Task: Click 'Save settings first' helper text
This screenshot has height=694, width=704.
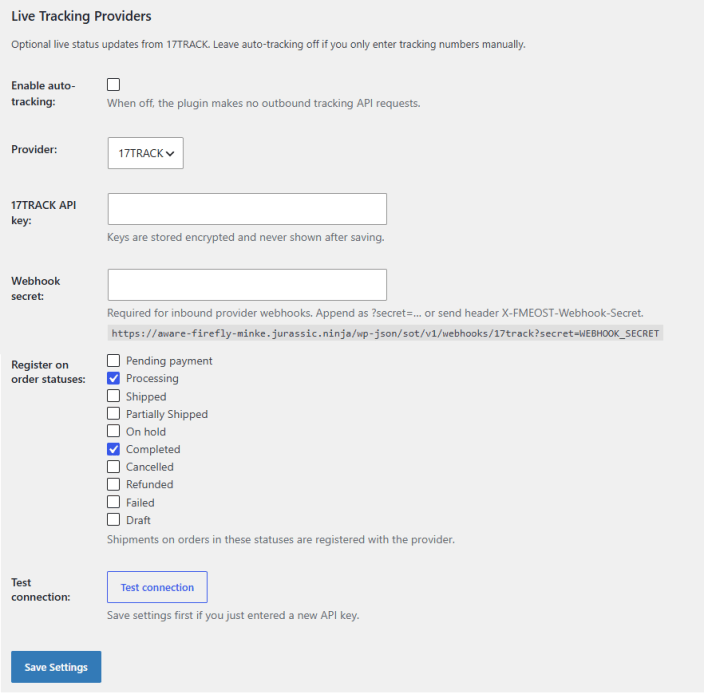Action: point(233,615)
